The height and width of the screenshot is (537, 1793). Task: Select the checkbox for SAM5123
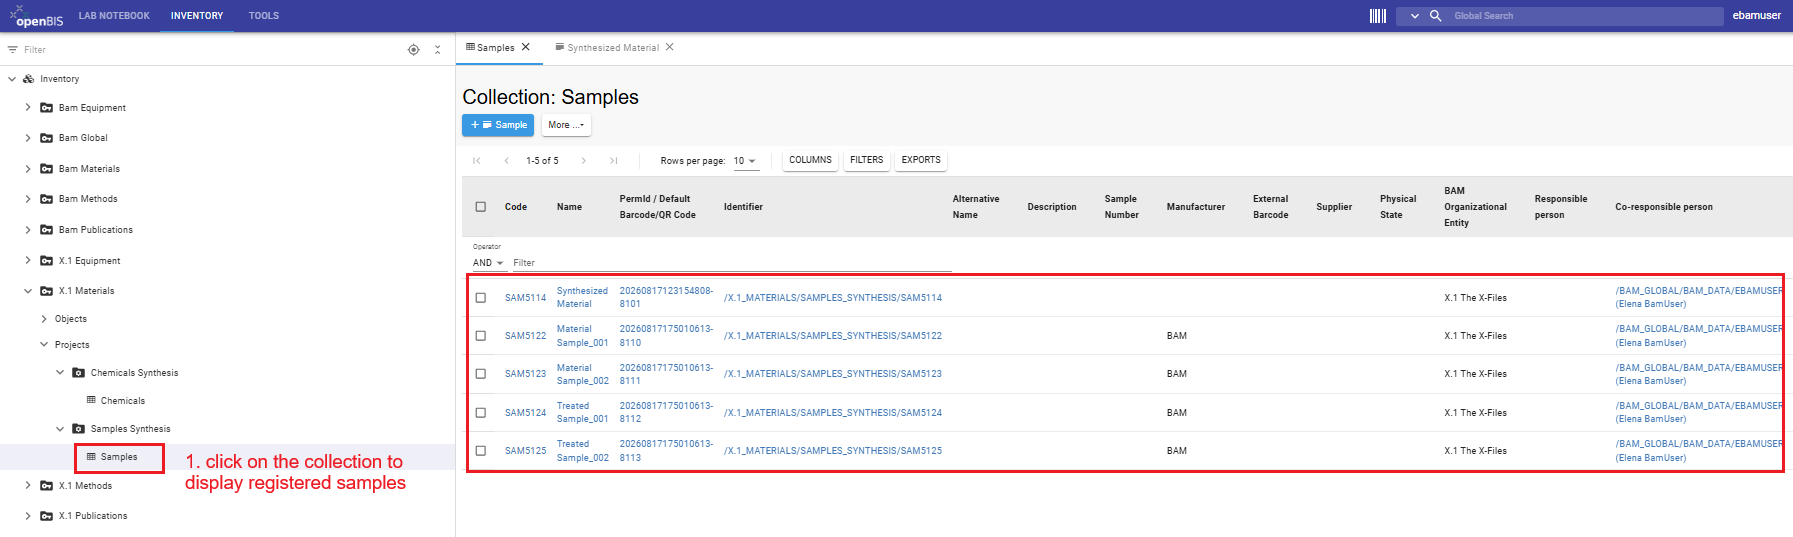[x=481, y=374]
